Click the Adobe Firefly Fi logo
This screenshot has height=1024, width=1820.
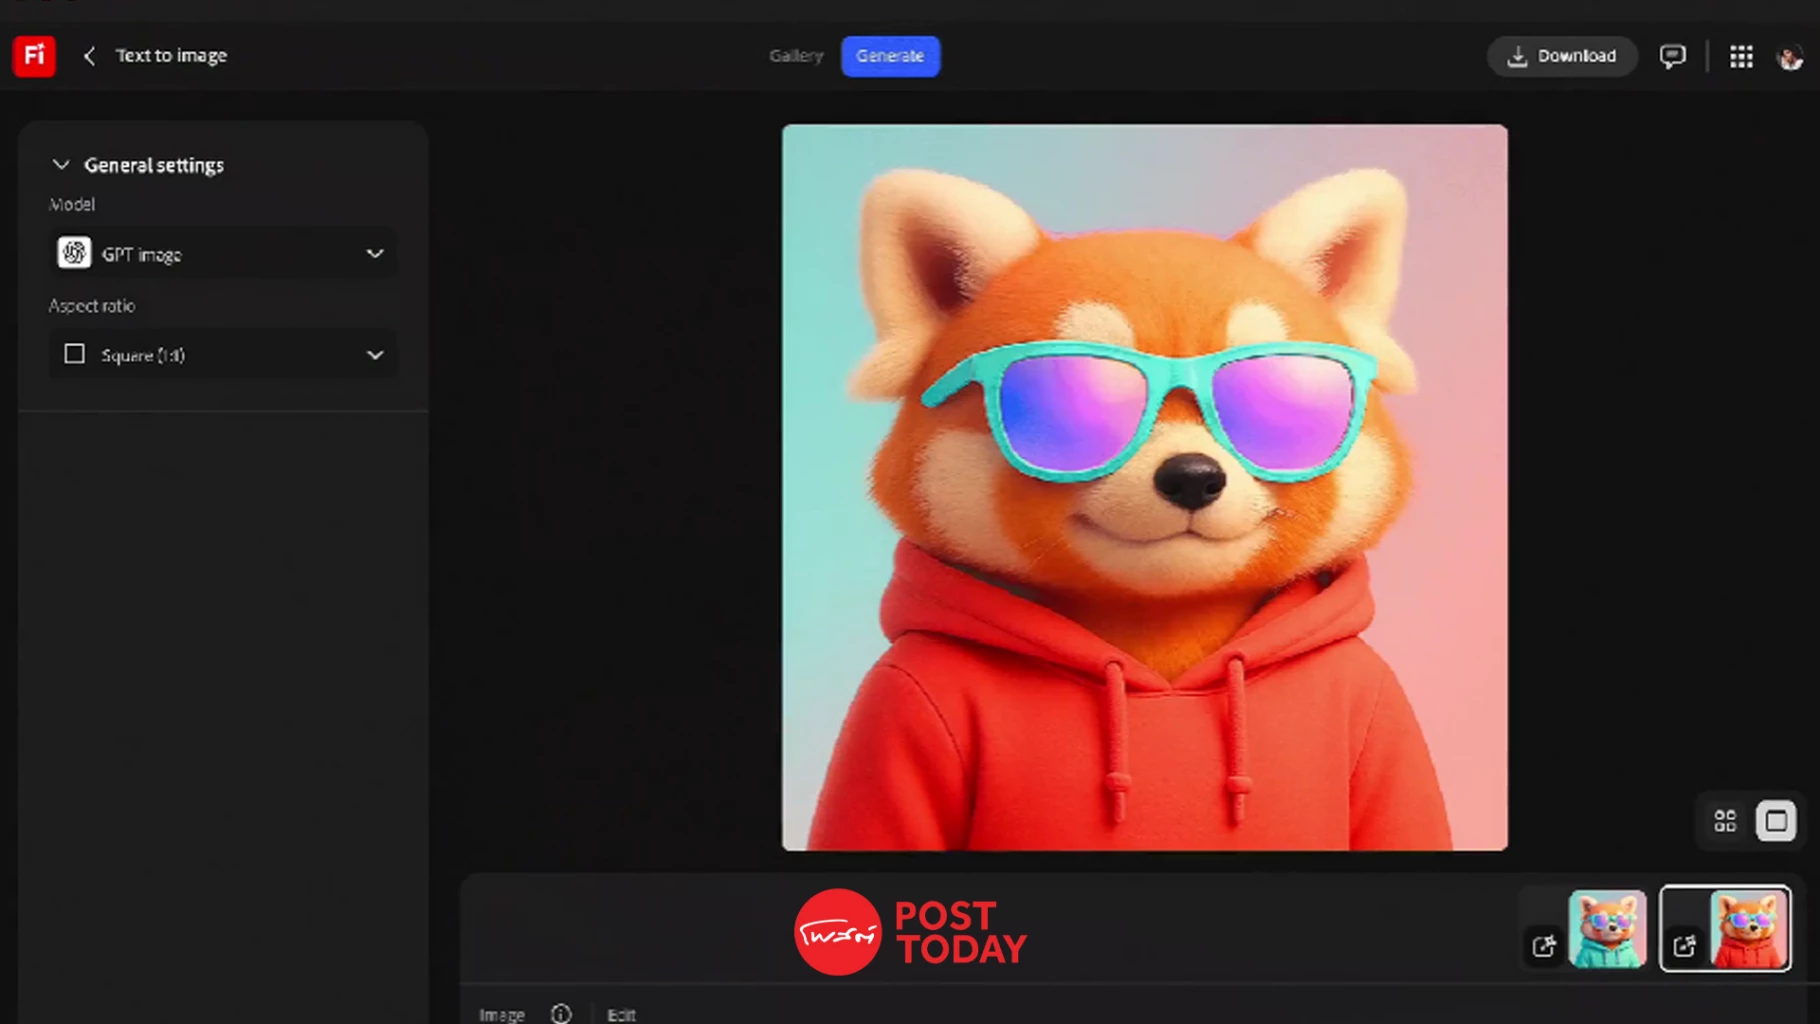pos(34,56)
